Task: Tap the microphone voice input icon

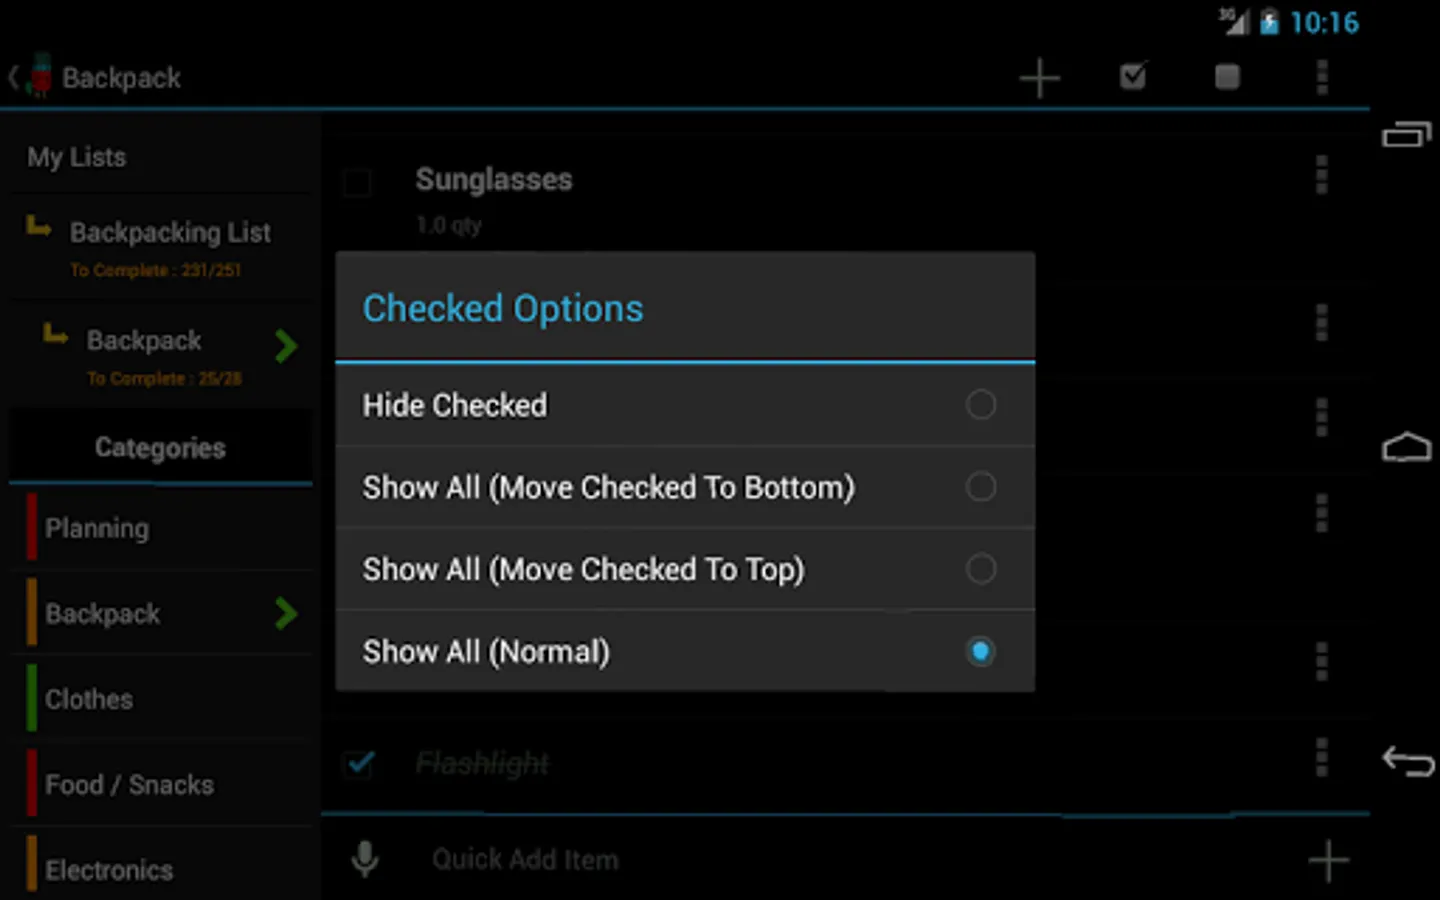Action: 366,859
